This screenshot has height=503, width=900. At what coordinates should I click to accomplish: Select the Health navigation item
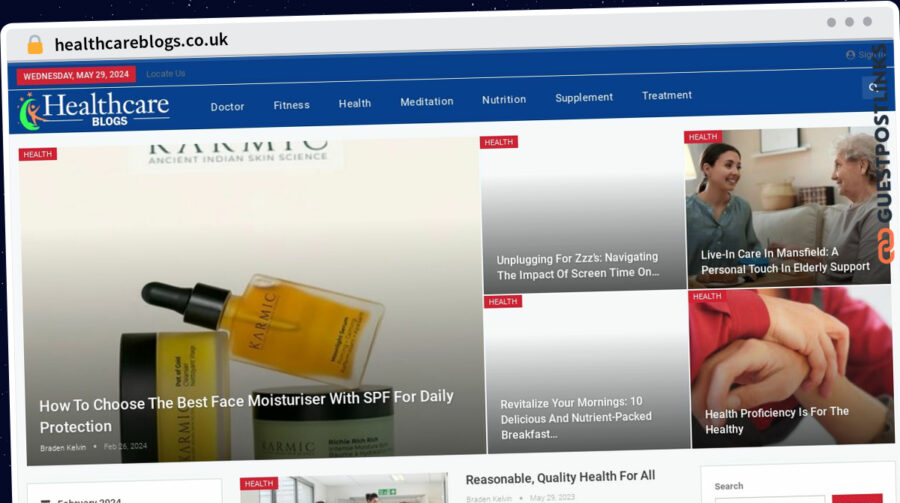[x=355, y=103]
